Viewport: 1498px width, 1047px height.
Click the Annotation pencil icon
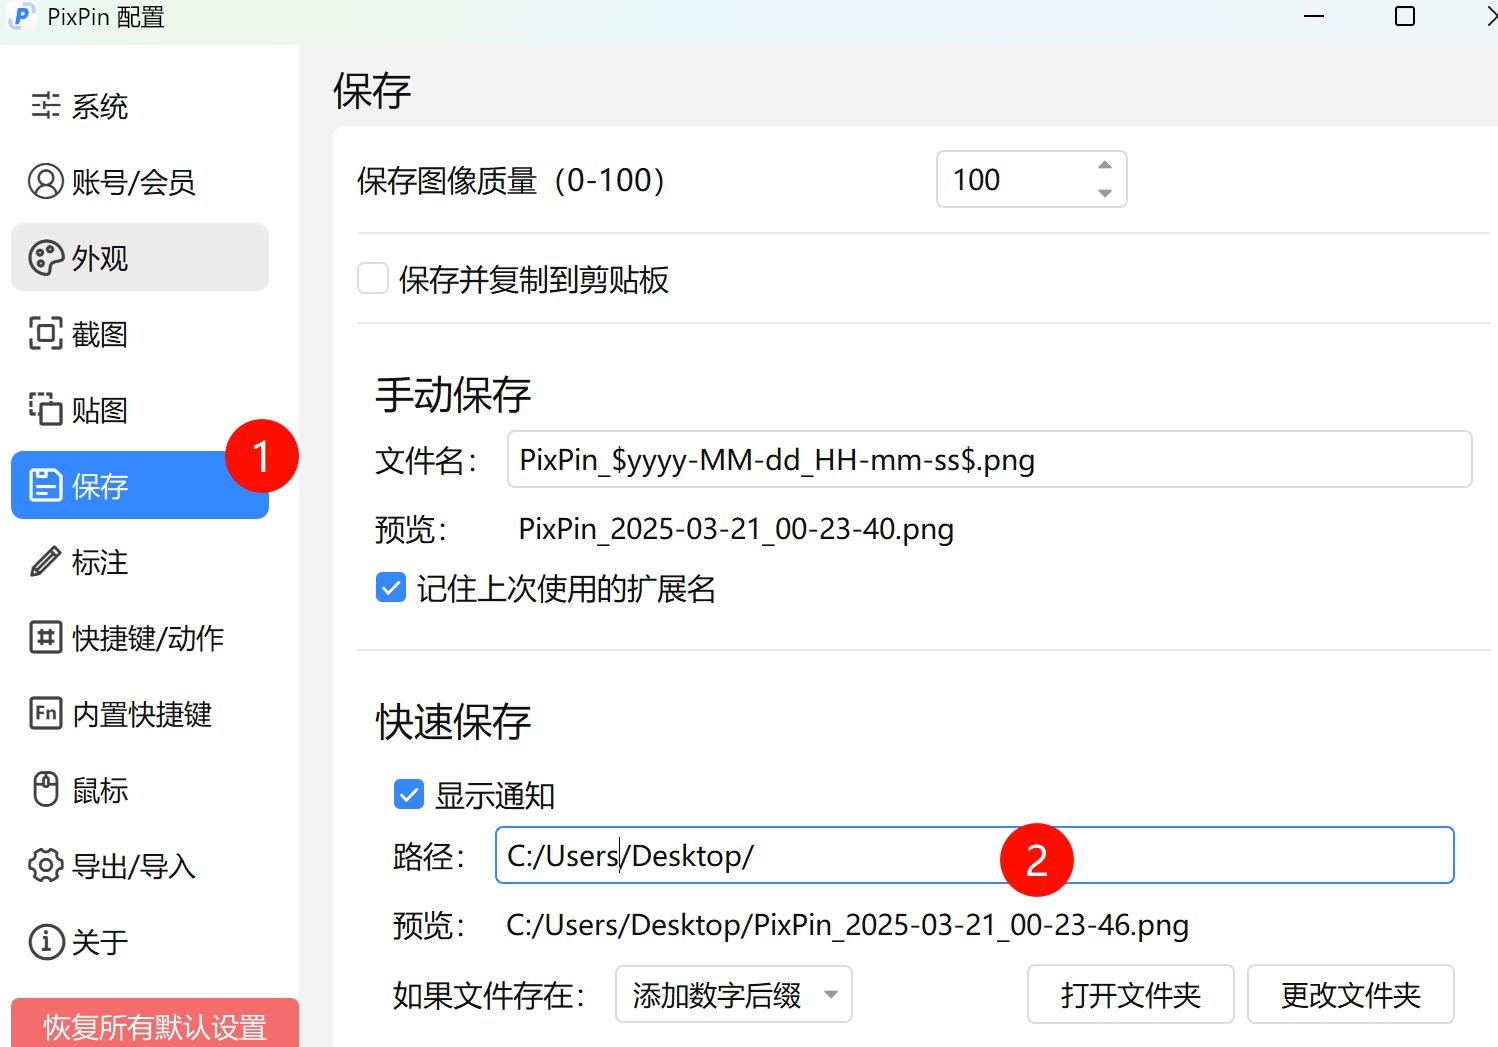coord(45,562)
